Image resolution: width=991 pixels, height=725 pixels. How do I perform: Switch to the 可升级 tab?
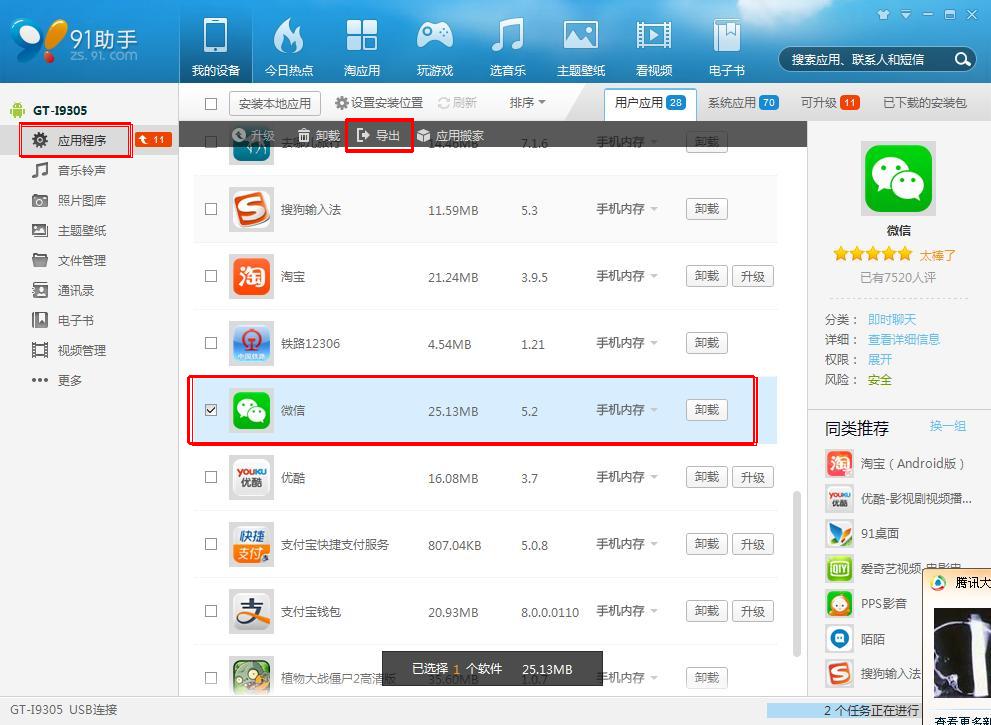pos(830,103)
